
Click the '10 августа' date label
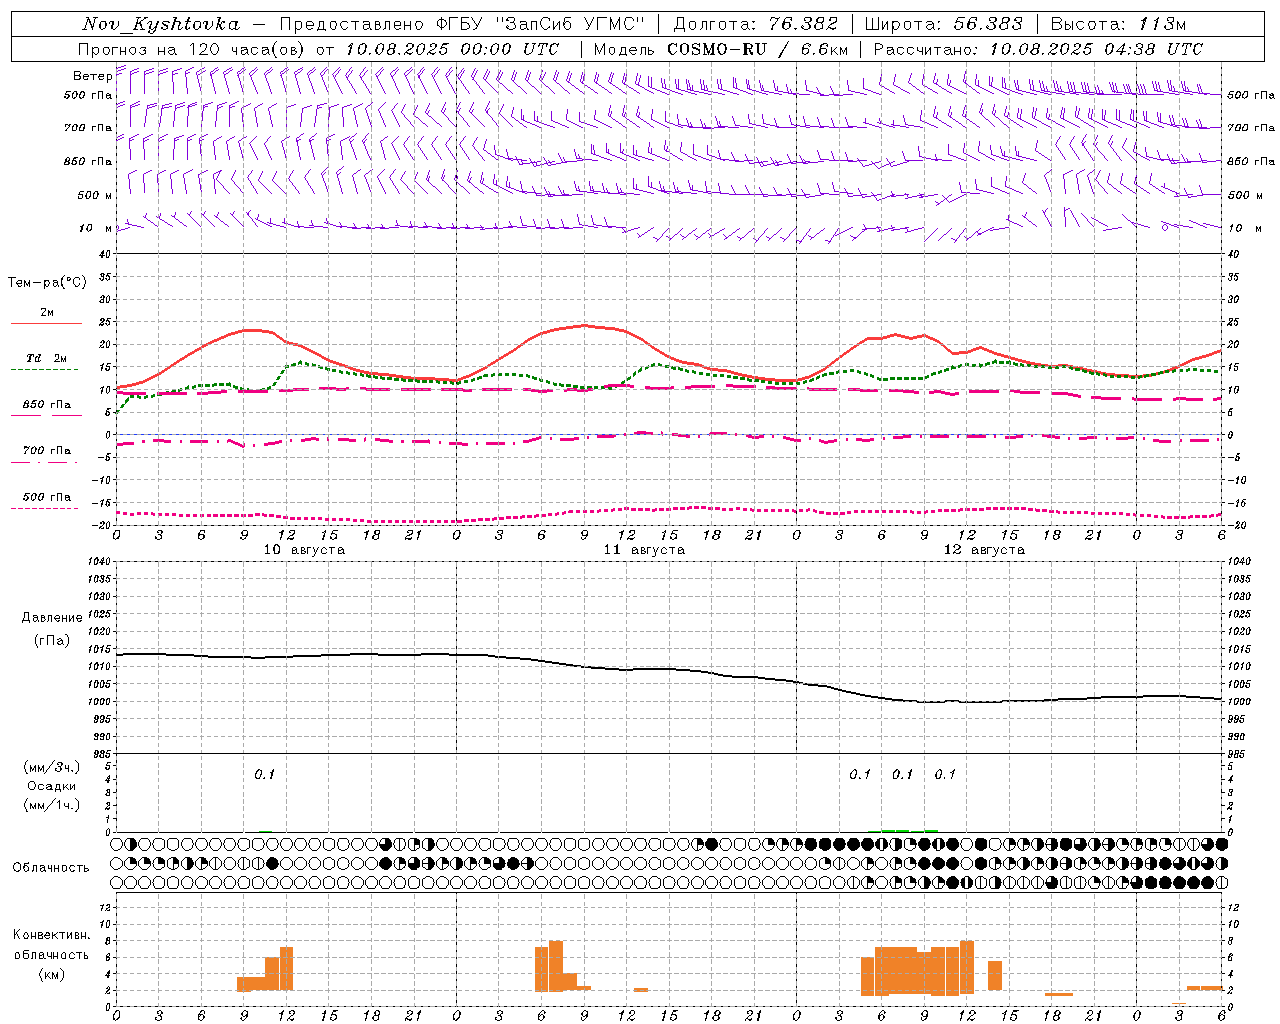point(304,550)
